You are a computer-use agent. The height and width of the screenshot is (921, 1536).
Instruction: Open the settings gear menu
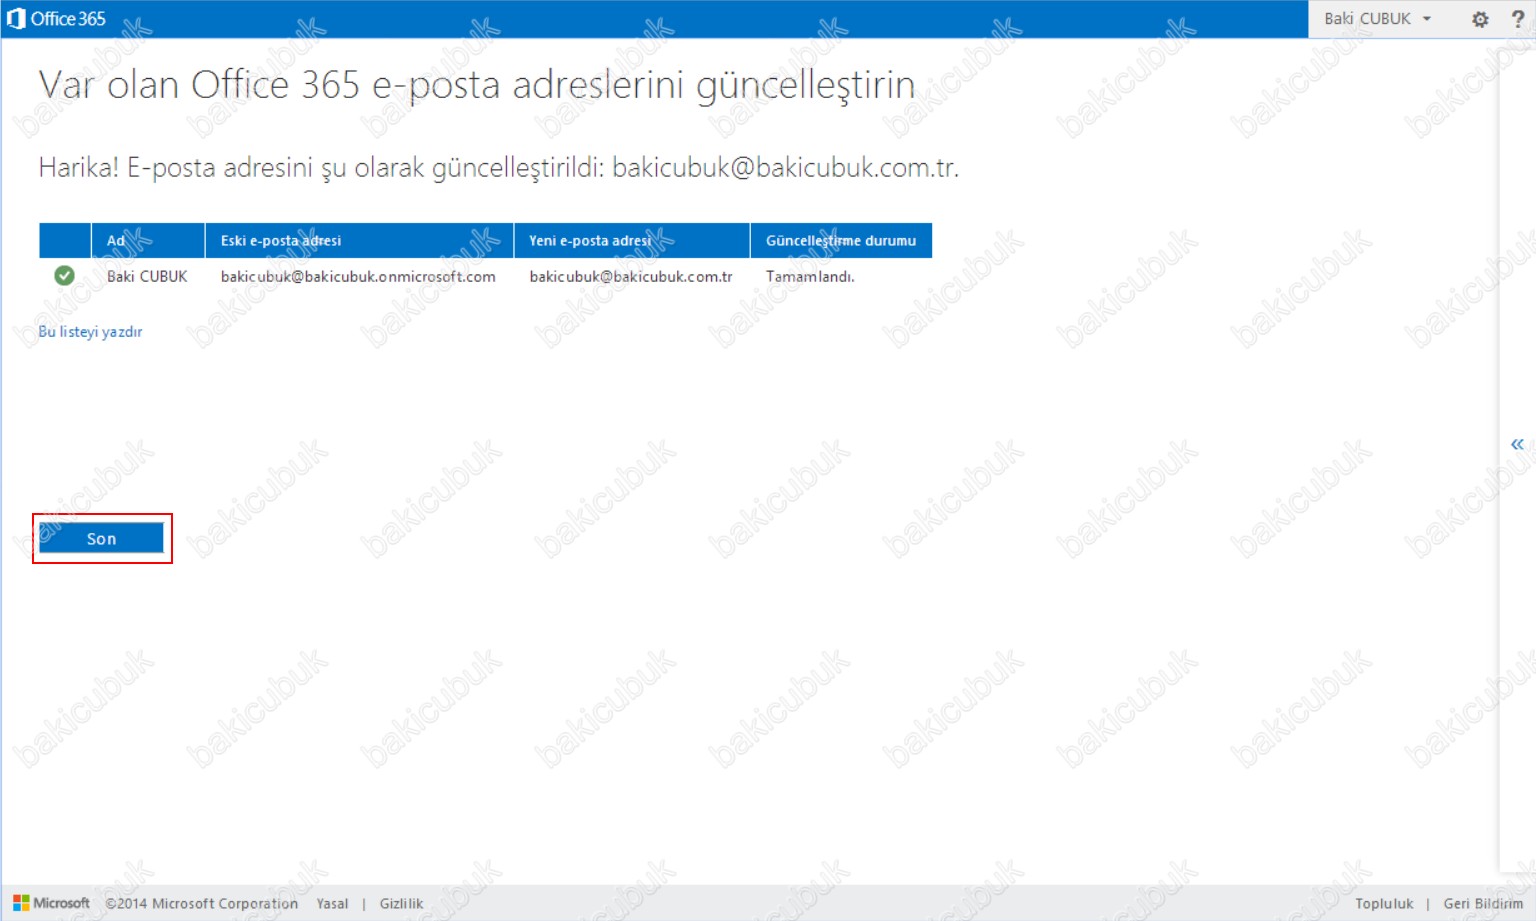(x=1480, y=19)
